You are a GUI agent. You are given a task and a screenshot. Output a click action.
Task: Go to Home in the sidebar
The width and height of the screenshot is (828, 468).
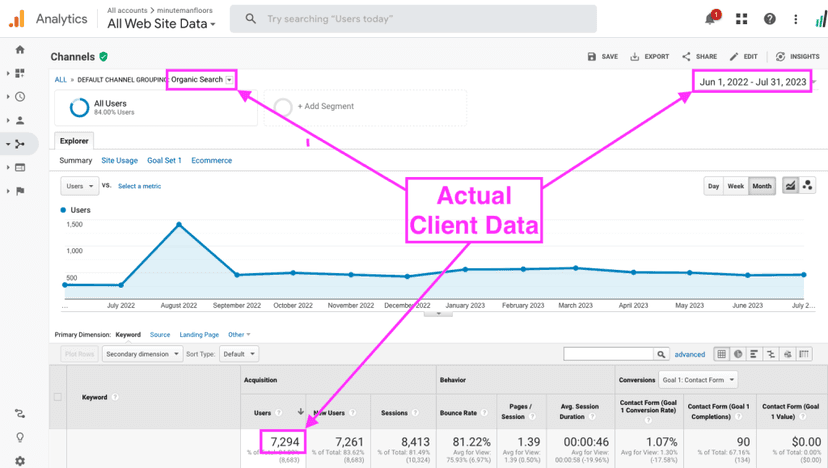(x=20, y=50)
